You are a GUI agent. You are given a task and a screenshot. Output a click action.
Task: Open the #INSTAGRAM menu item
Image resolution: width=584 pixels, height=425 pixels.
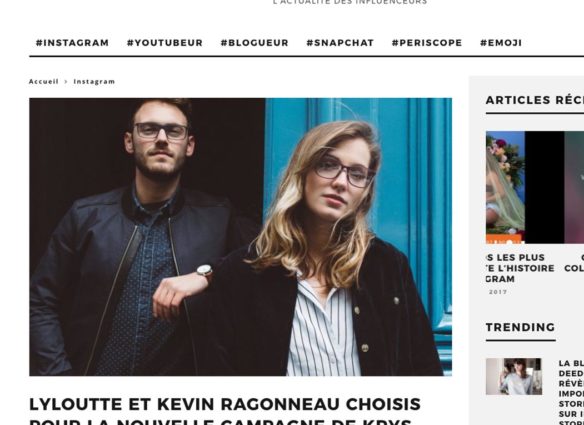(x=72, y=43)
